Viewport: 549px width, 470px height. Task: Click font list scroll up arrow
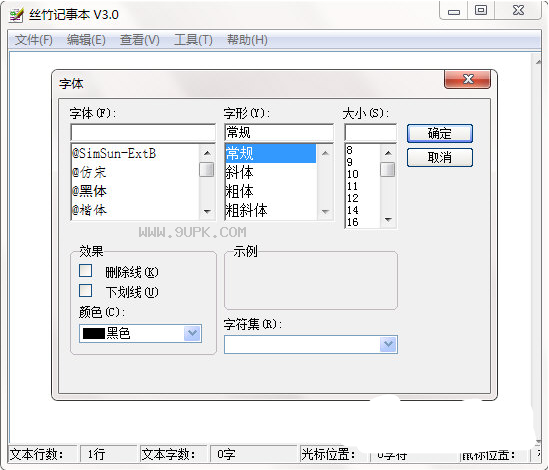pos(207,153)
